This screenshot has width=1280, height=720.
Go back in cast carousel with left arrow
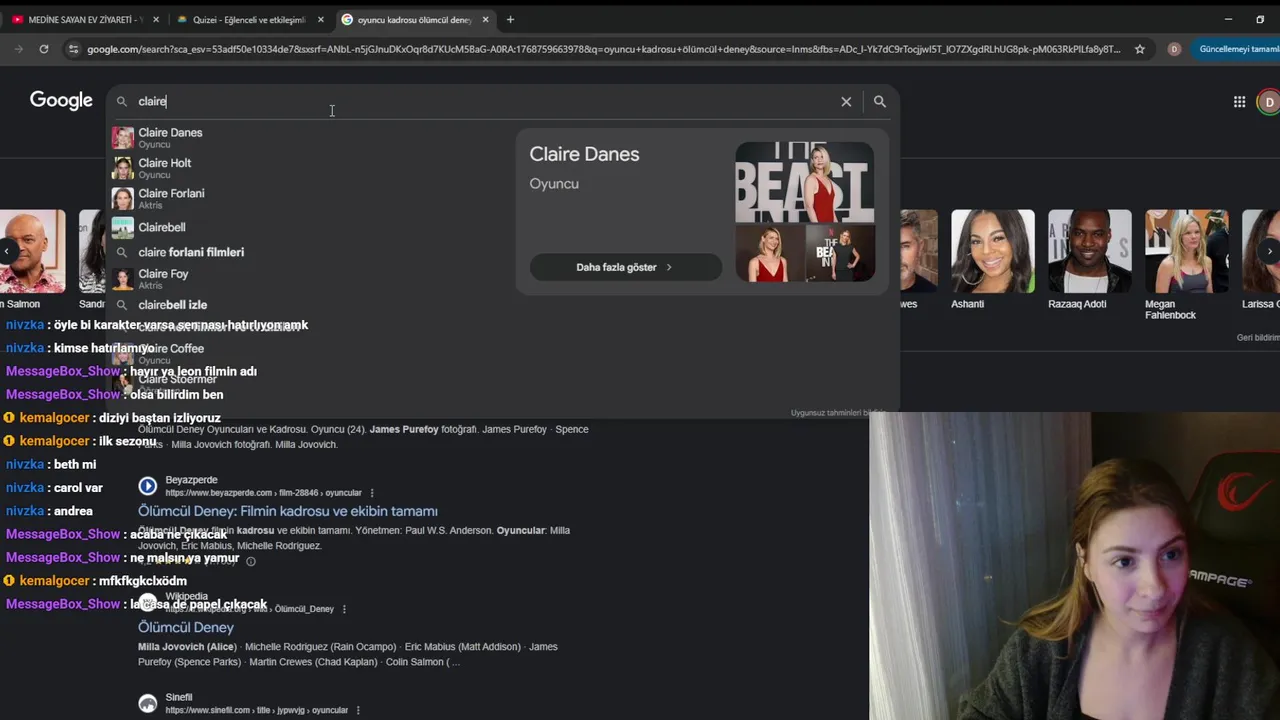point(9,251)
